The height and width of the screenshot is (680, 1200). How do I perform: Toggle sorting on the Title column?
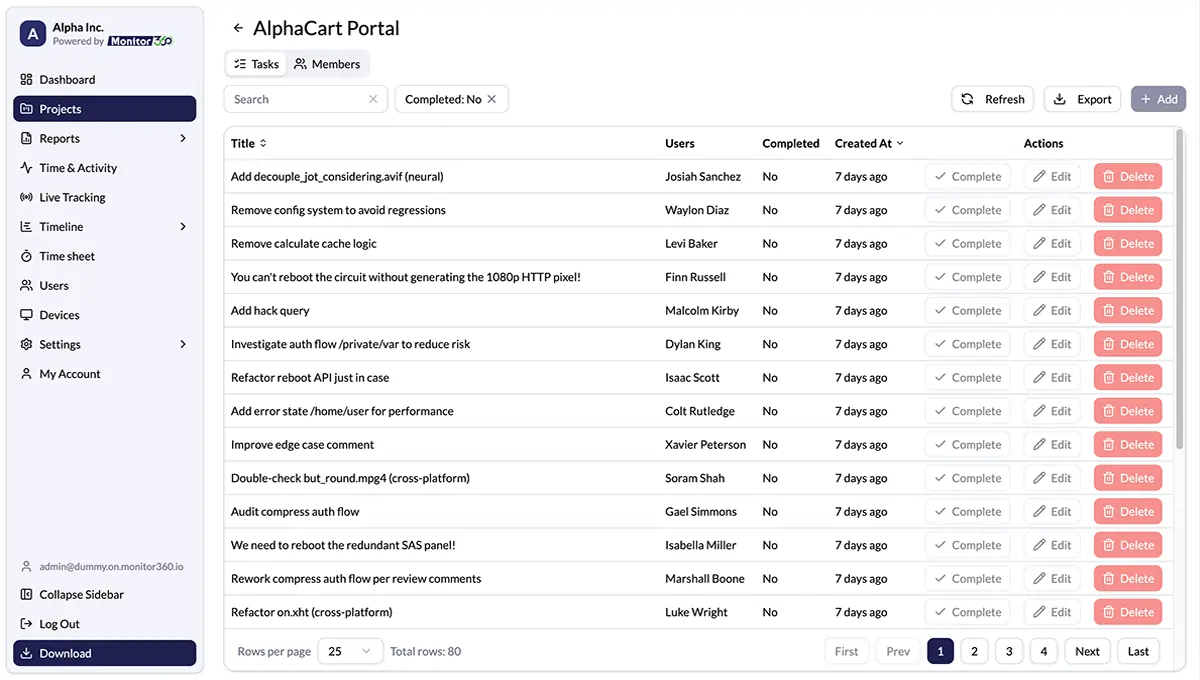tap(246, 143)
